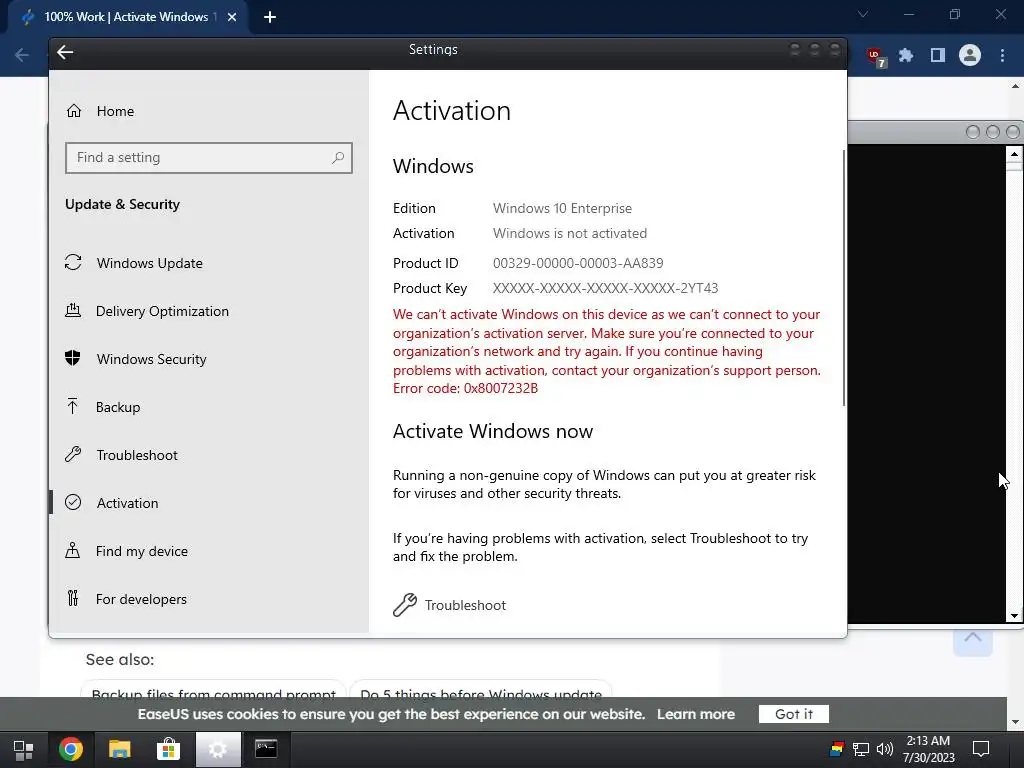
Task: Click the Windows is not activated text
Action: click(x=569, y=233)
